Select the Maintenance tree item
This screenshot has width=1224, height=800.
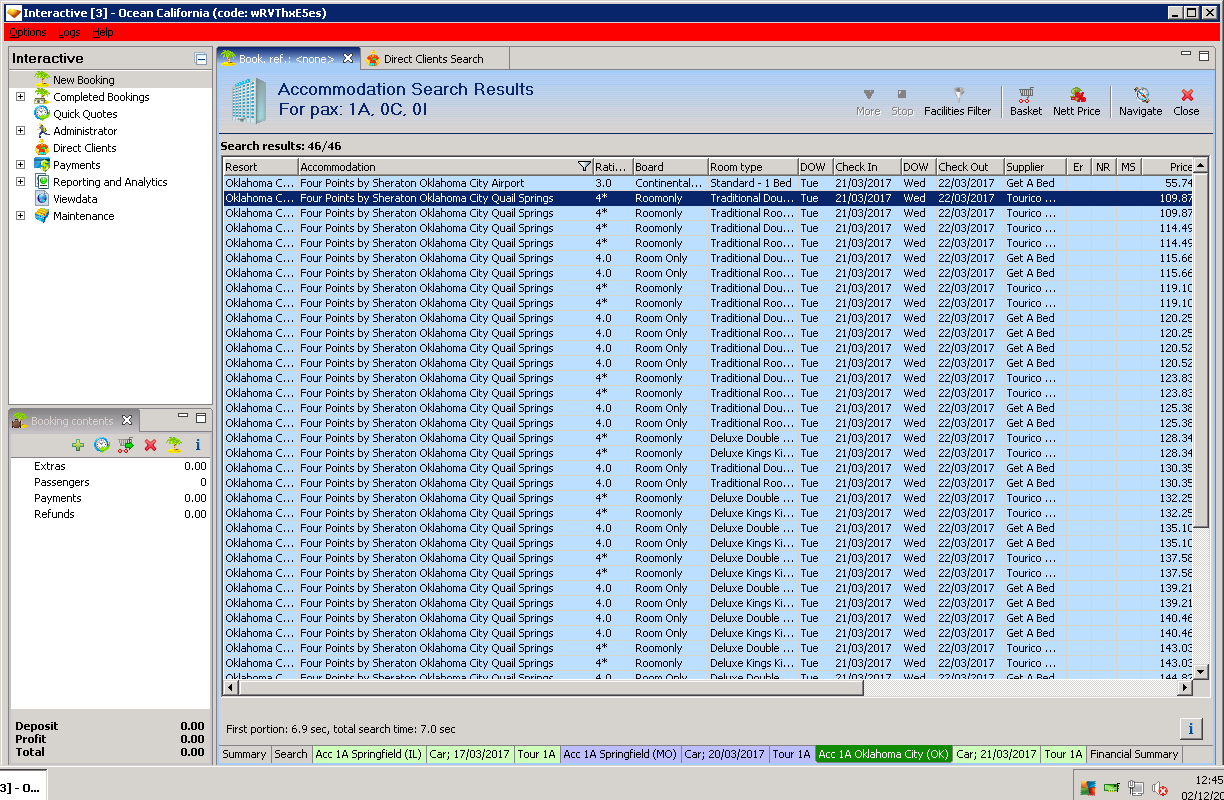click(x=83, y=216)
